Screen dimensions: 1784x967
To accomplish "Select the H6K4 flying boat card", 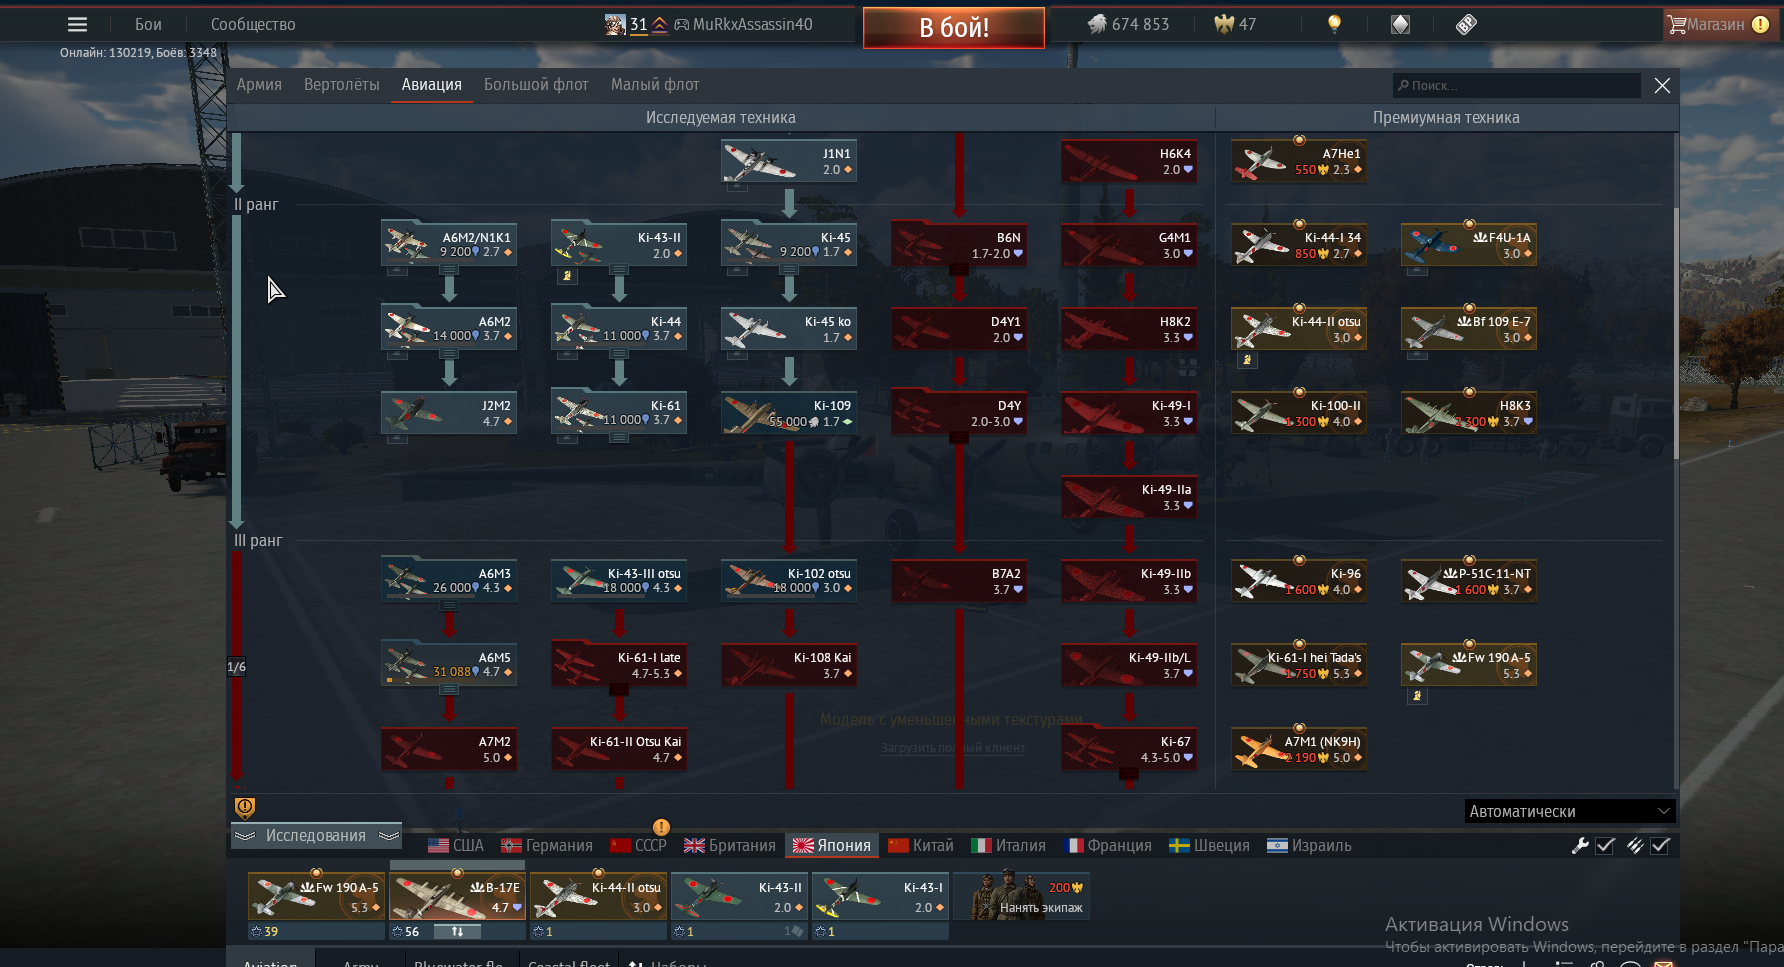I will pyautogui.click(x=1129, y=161).
